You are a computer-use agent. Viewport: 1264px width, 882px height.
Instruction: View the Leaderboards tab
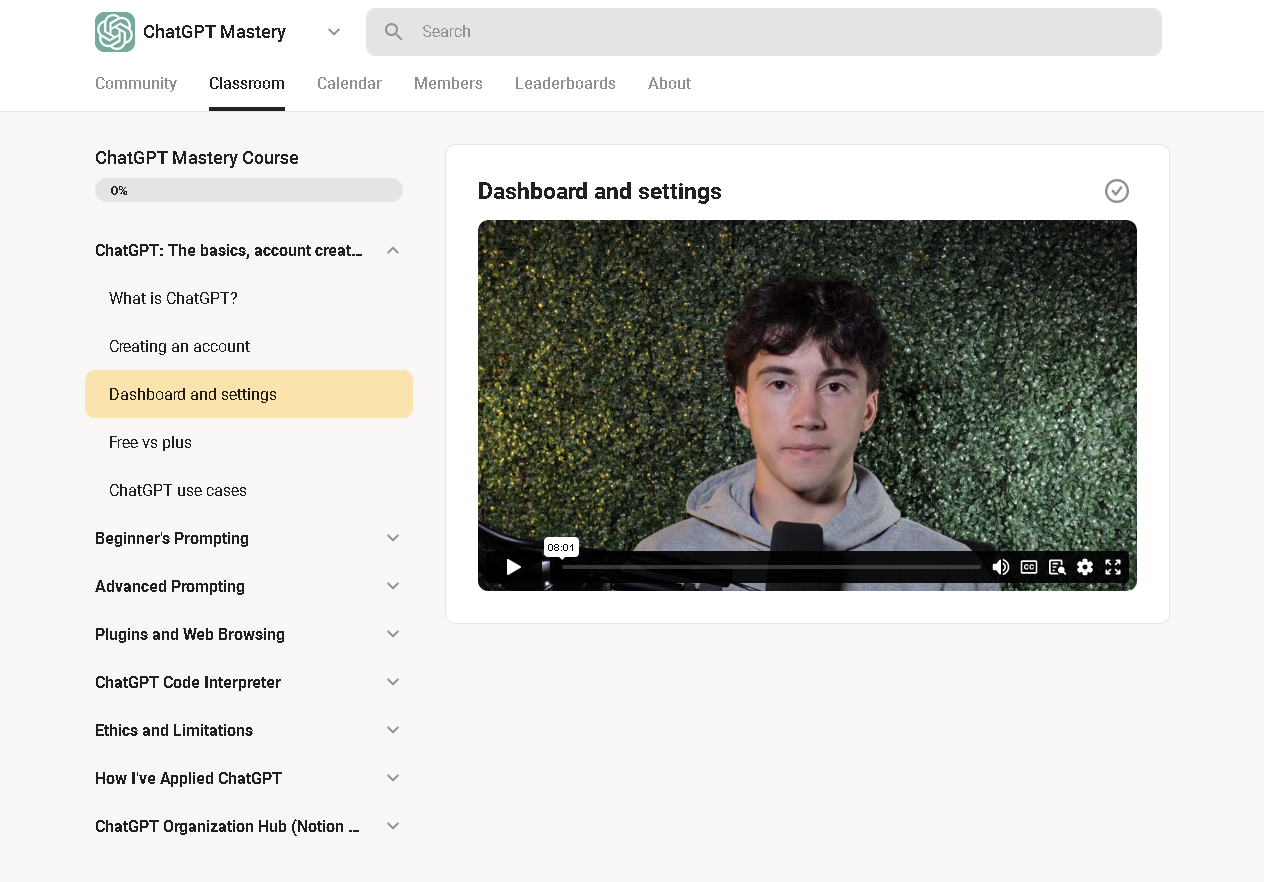tap(565, 84)
